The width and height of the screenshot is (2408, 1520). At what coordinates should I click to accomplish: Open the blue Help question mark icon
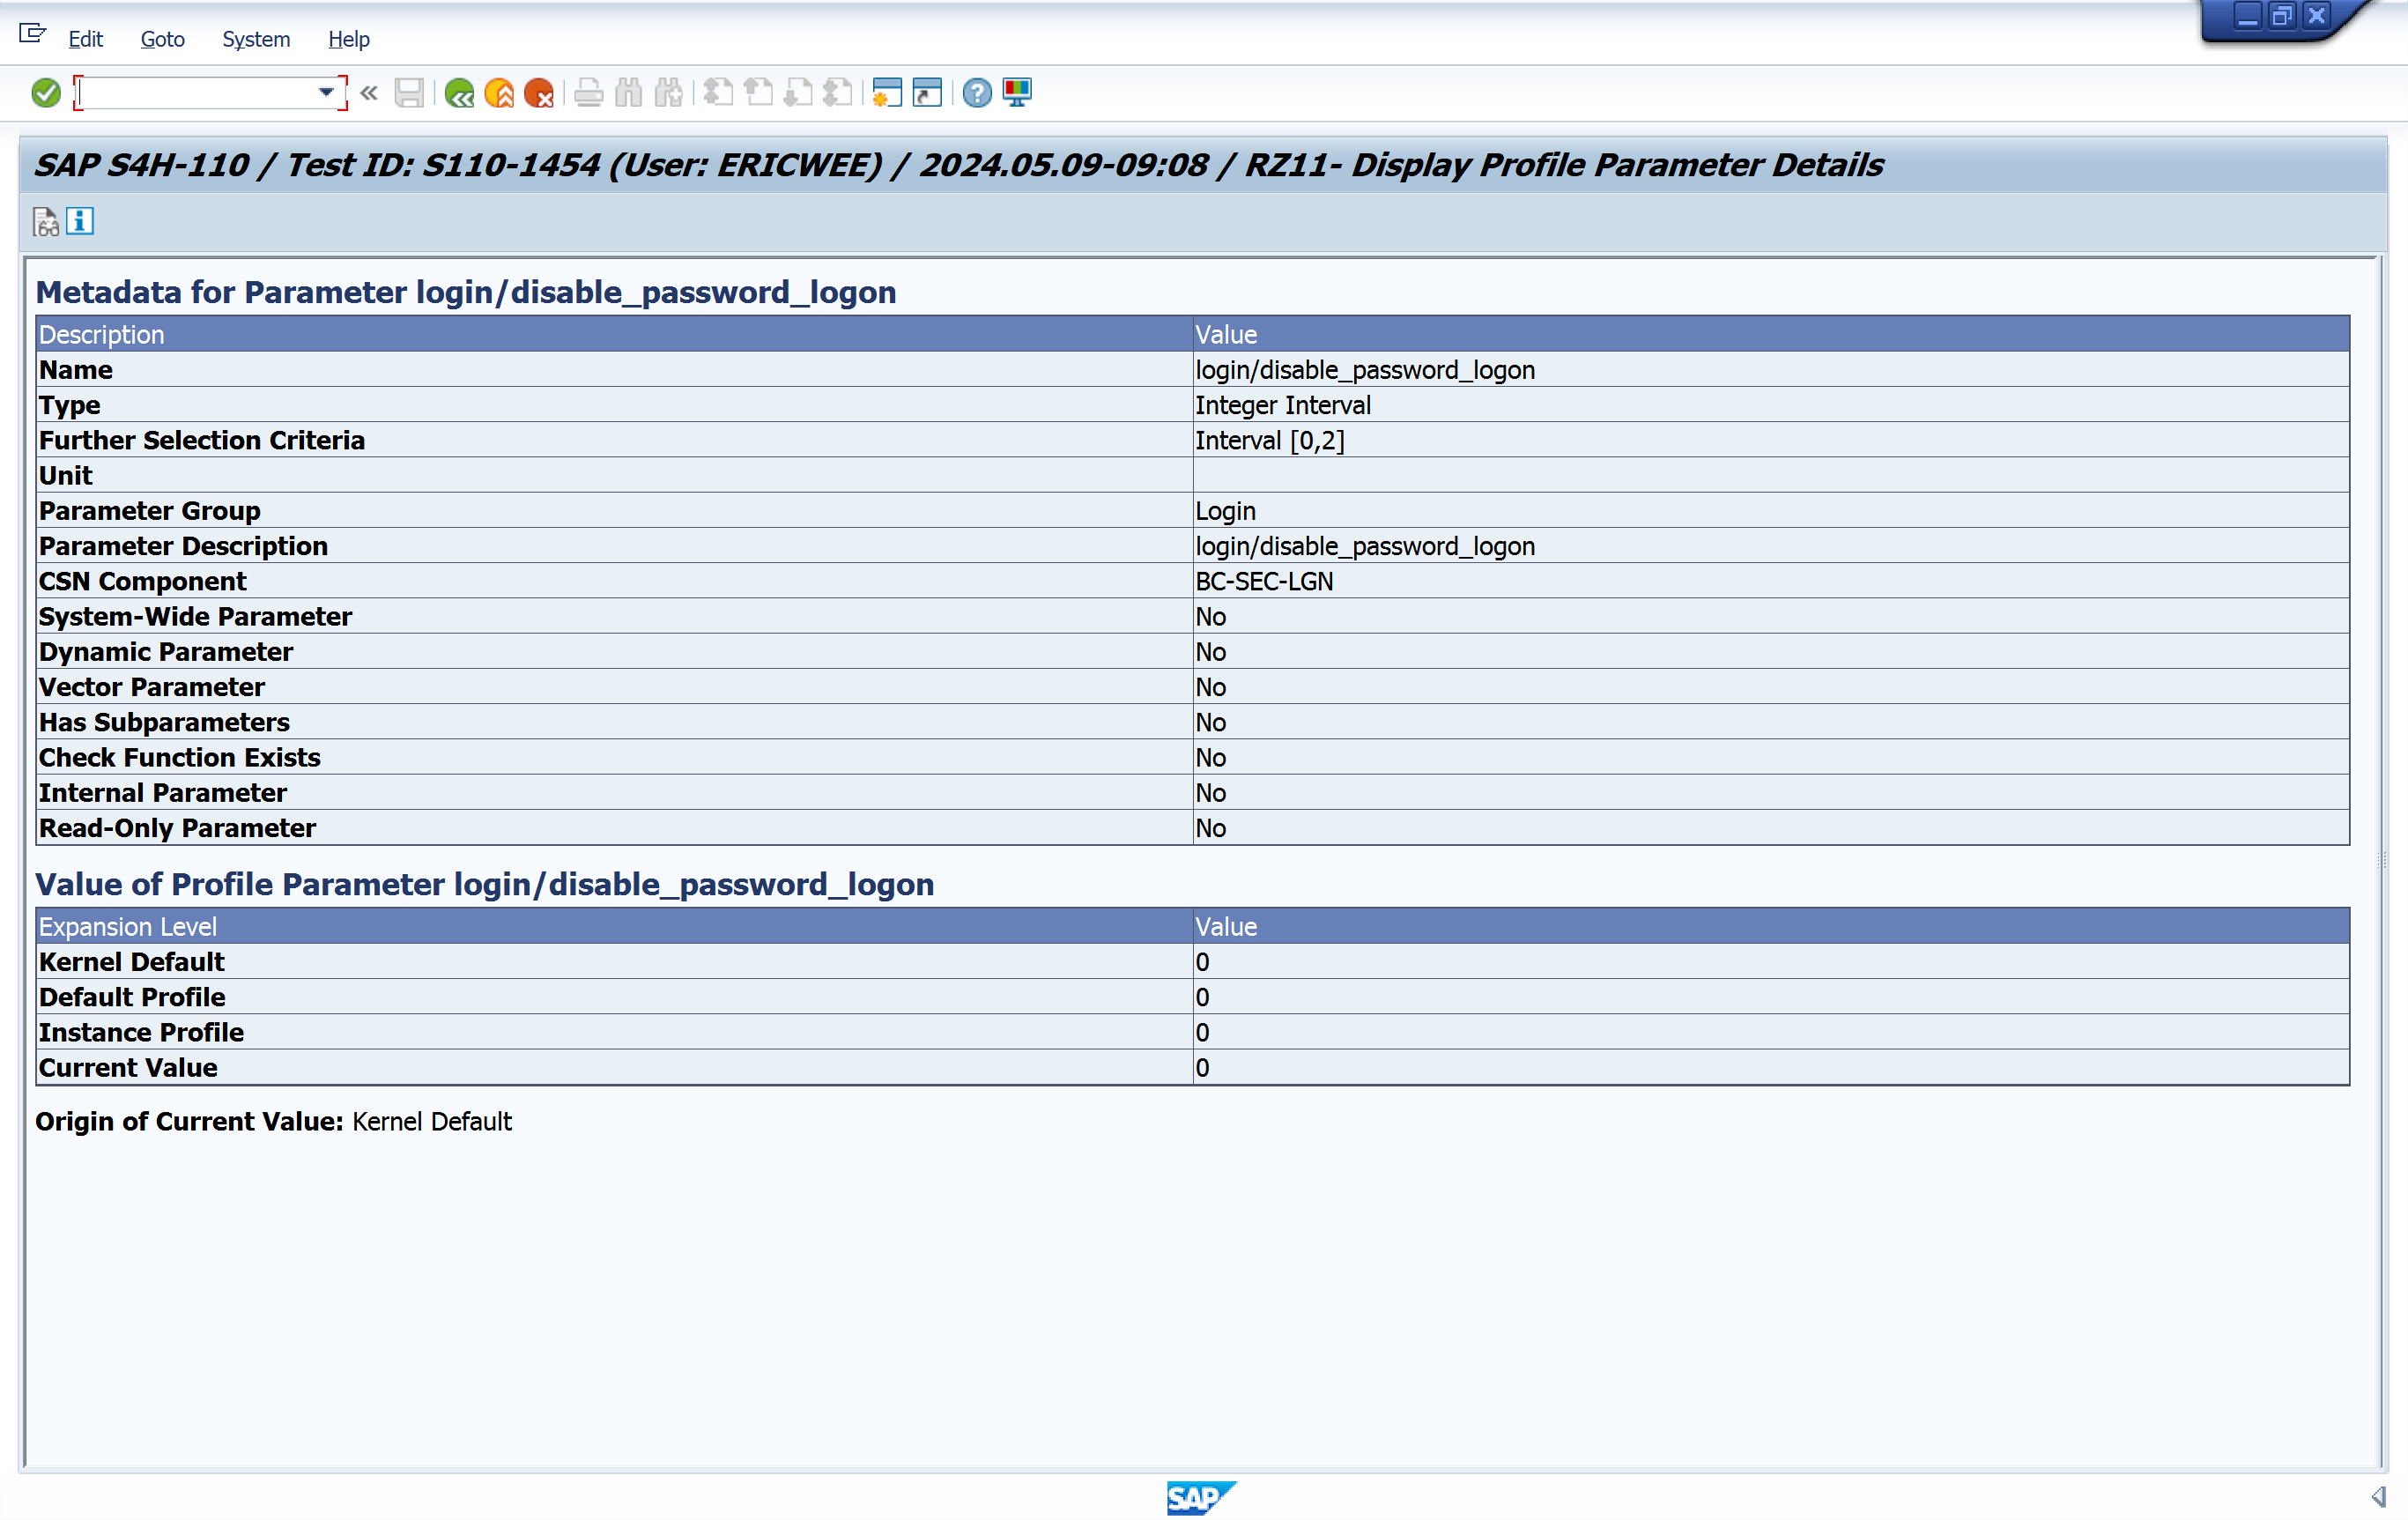click(x=977, y=93)
